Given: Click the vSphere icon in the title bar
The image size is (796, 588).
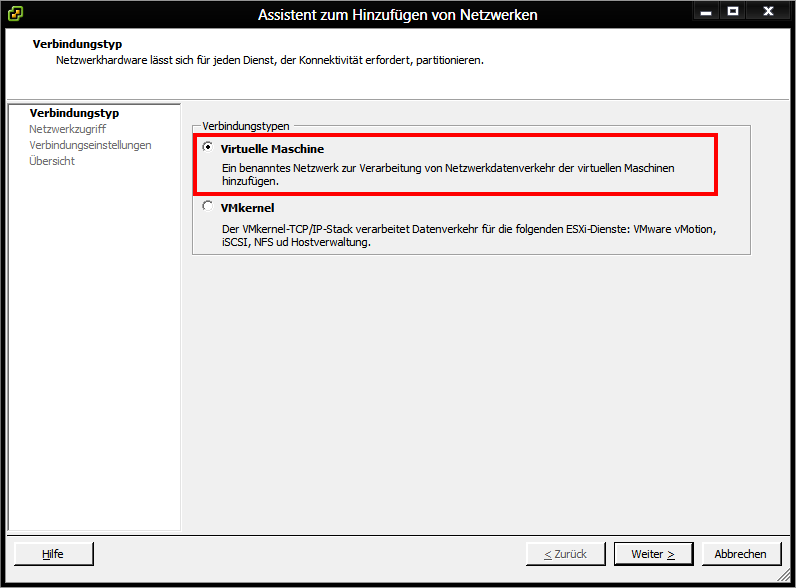Looking at the screenshot, I should tap(16, 14).
